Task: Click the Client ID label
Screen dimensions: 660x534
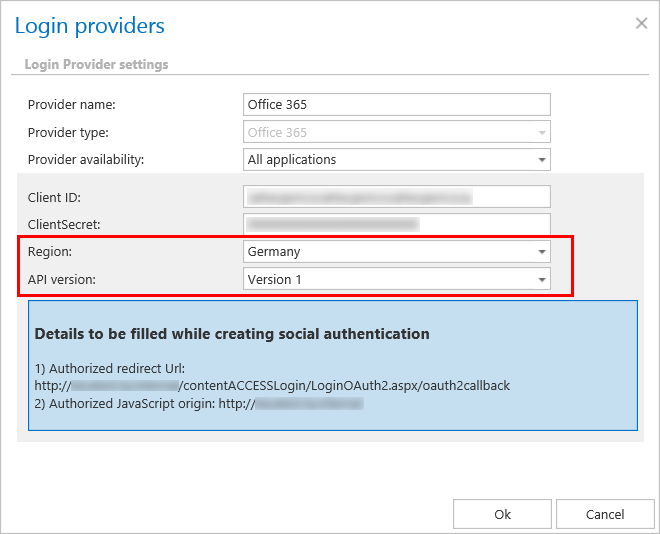Action: click(55, 197)
